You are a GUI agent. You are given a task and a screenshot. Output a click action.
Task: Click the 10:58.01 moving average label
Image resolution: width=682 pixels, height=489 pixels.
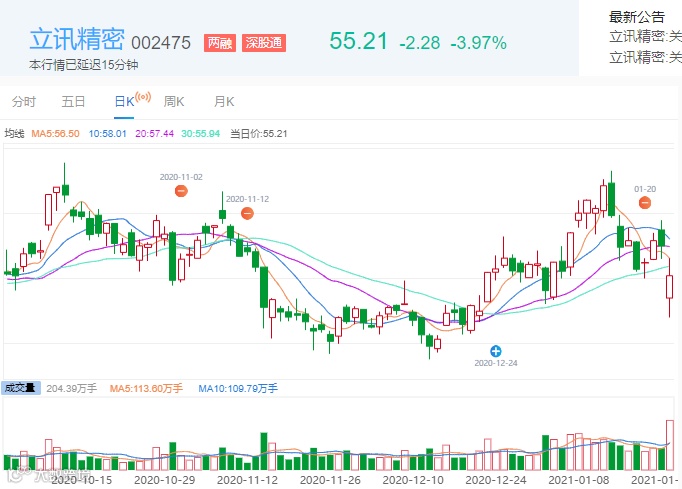tap(107, 134)
